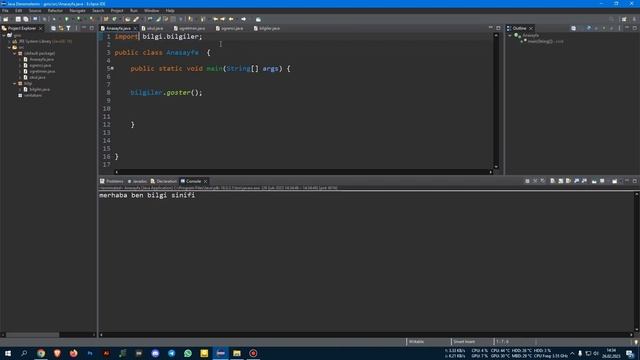Click the editor vertical scrollbar
The width and height of the screenshot is (640, 360).
pyautogui.click(x=496, y=101)
